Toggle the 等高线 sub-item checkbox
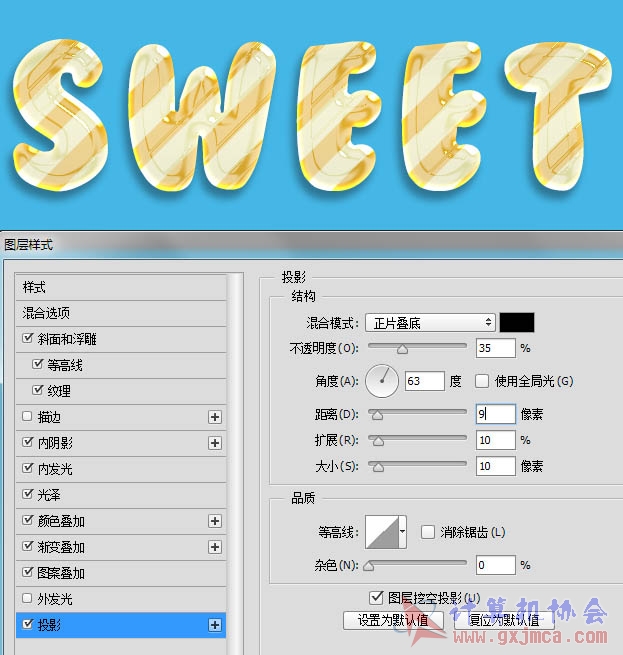The height and width of the screenshot is (655, 623). [38, 364]
